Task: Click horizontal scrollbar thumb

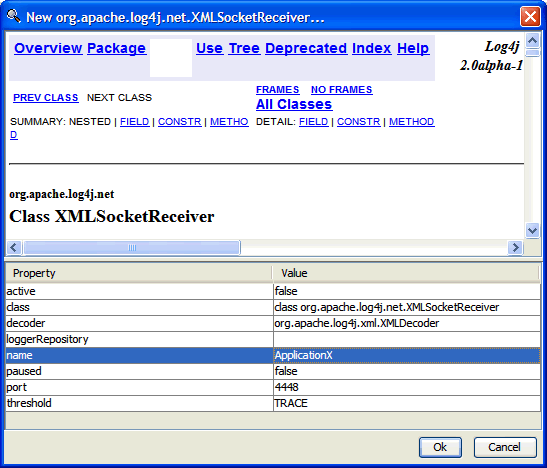Action: (x=132, y=248)
